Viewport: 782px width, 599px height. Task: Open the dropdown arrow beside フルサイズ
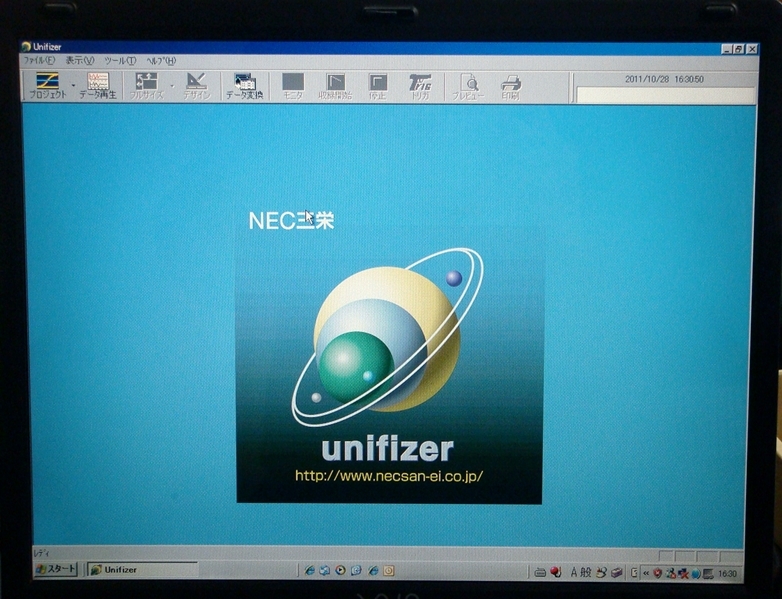point(172,86)
